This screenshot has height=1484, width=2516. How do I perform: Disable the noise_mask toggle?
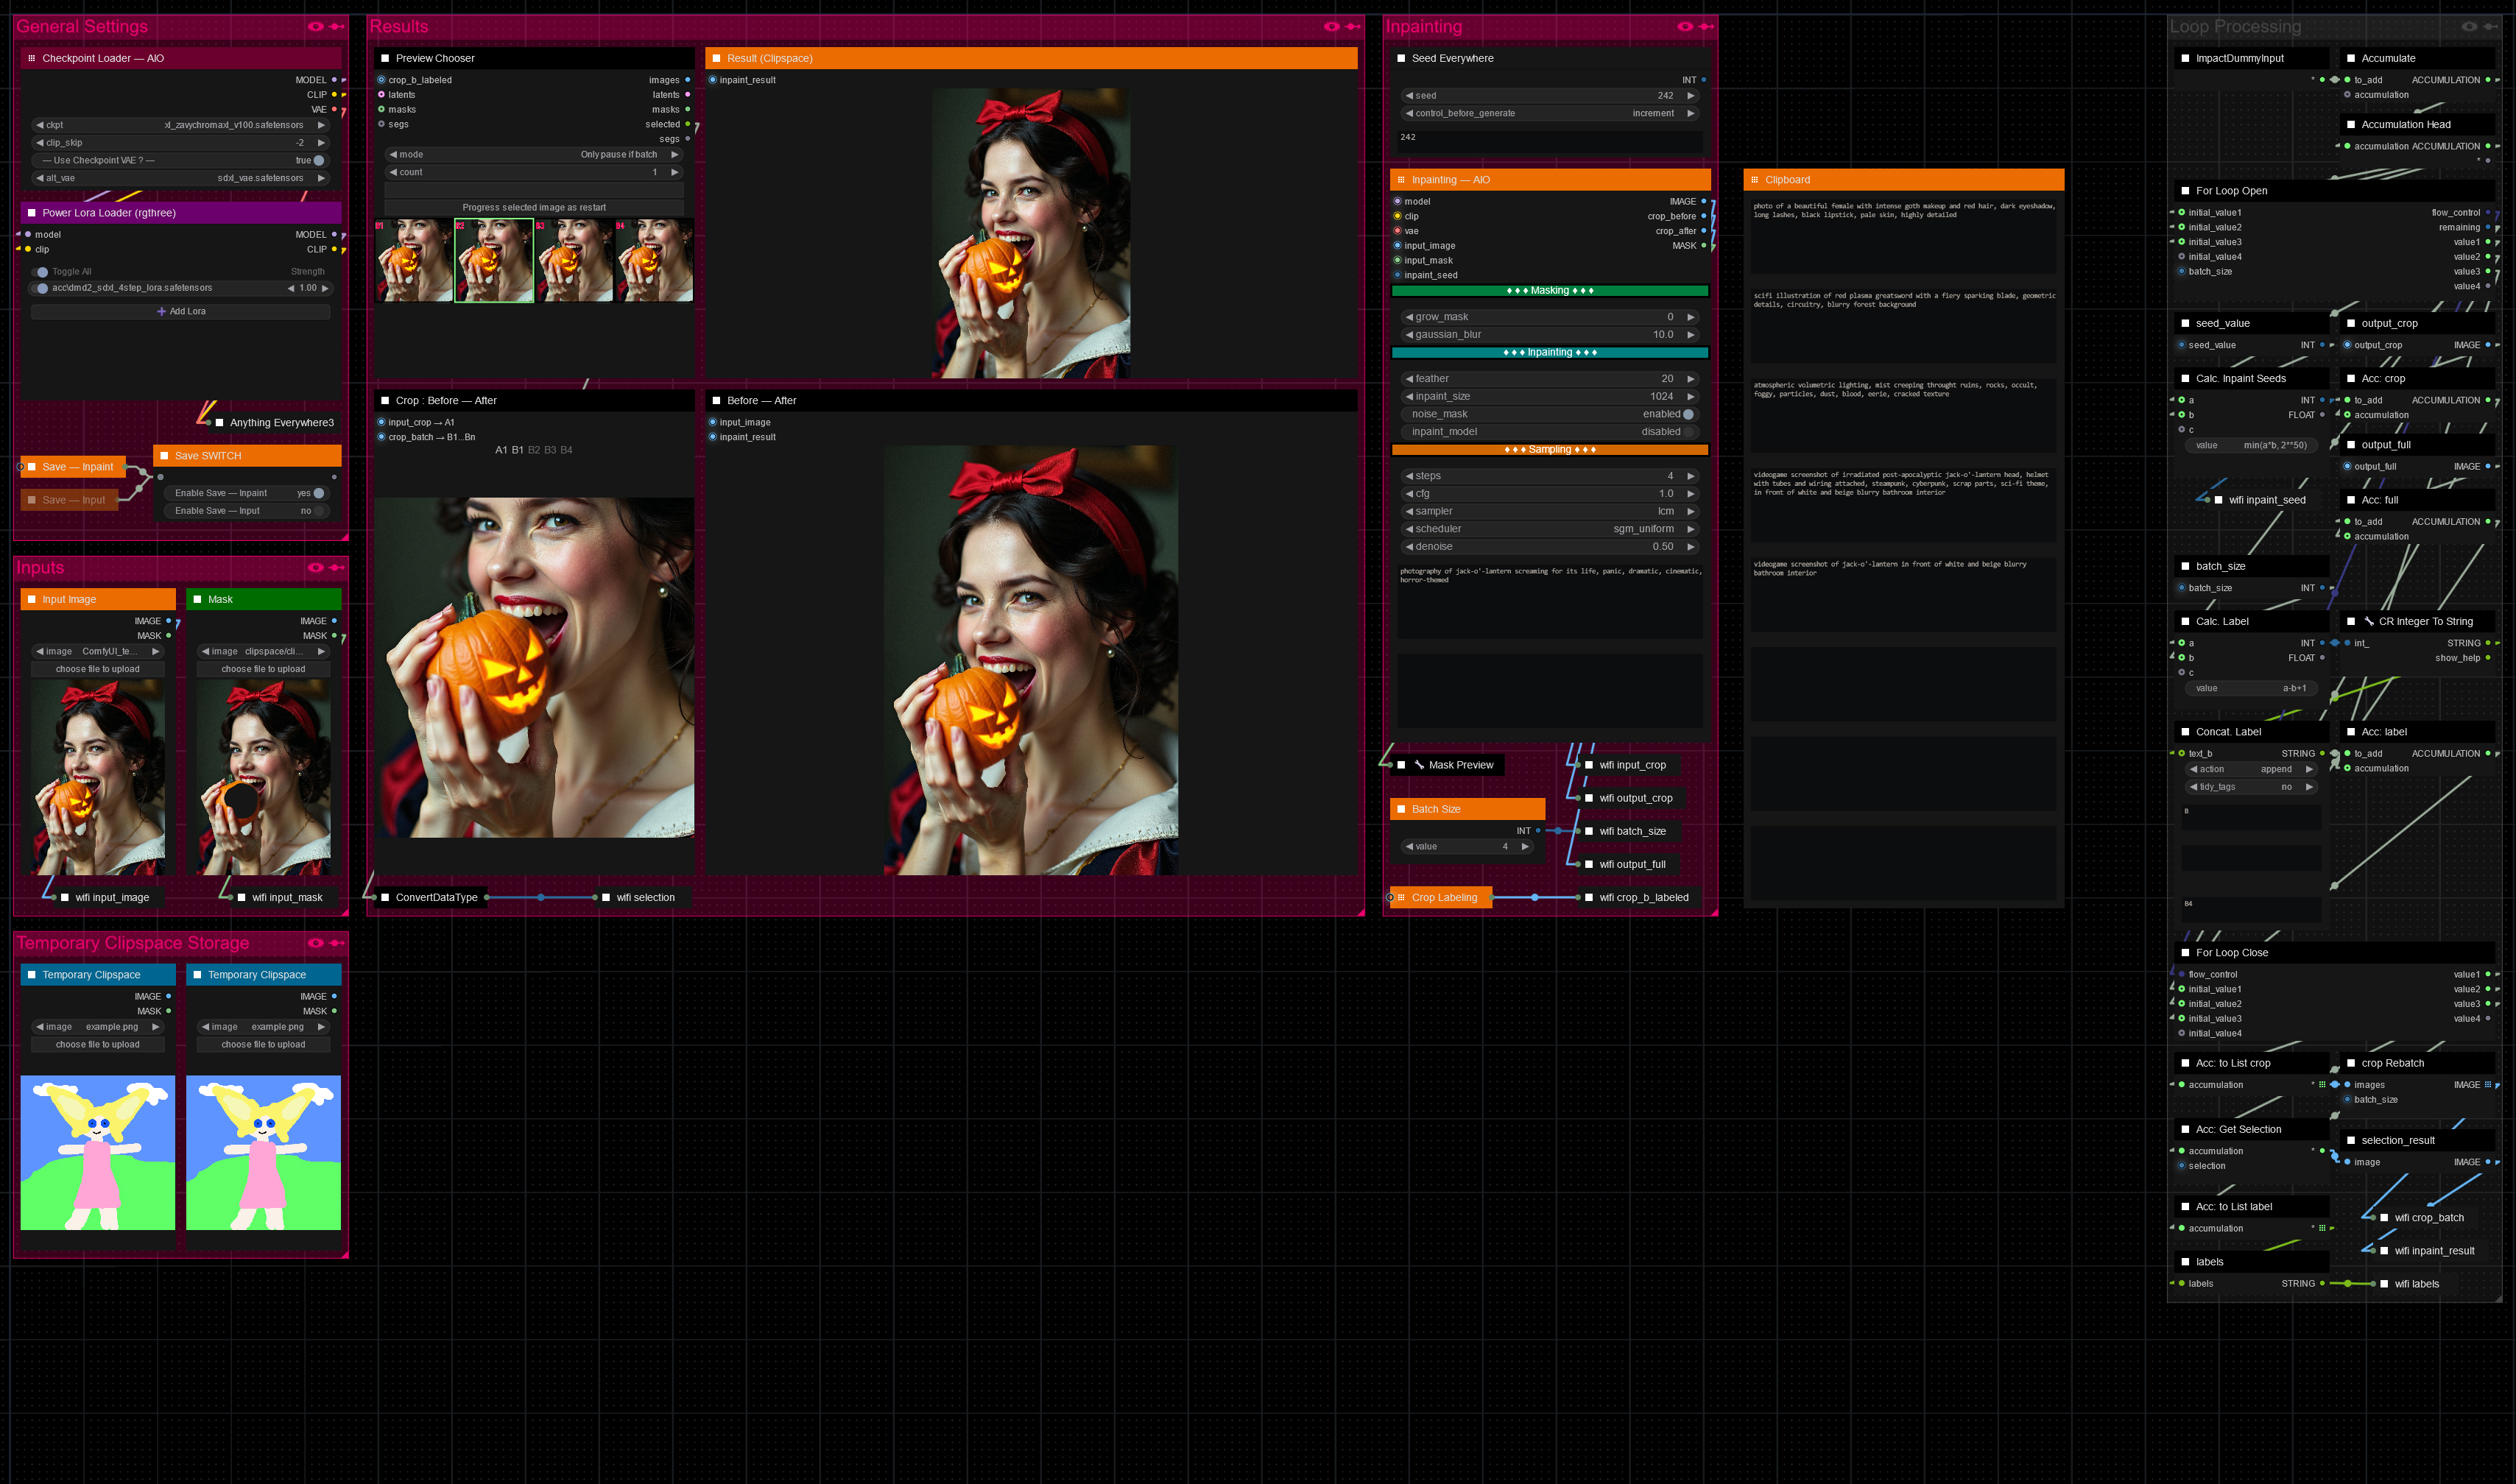point(1688,414)
